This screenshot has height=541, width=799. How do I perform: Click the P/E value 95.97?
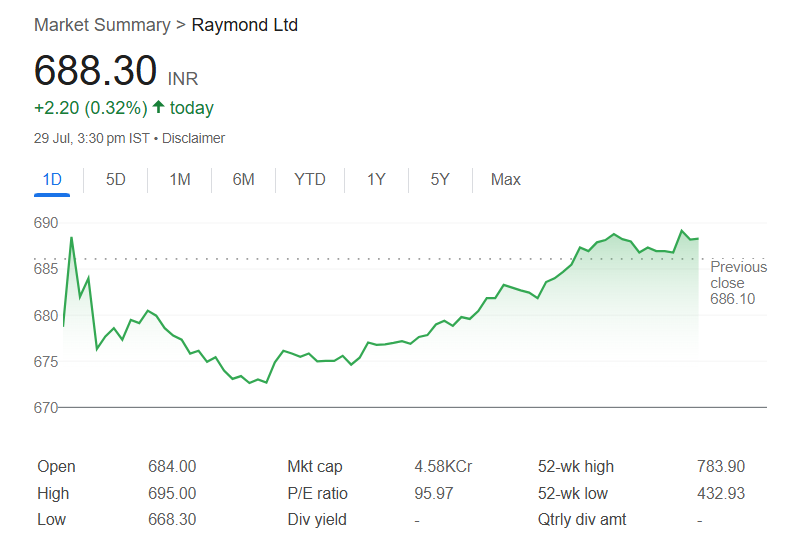pos(434,494)
